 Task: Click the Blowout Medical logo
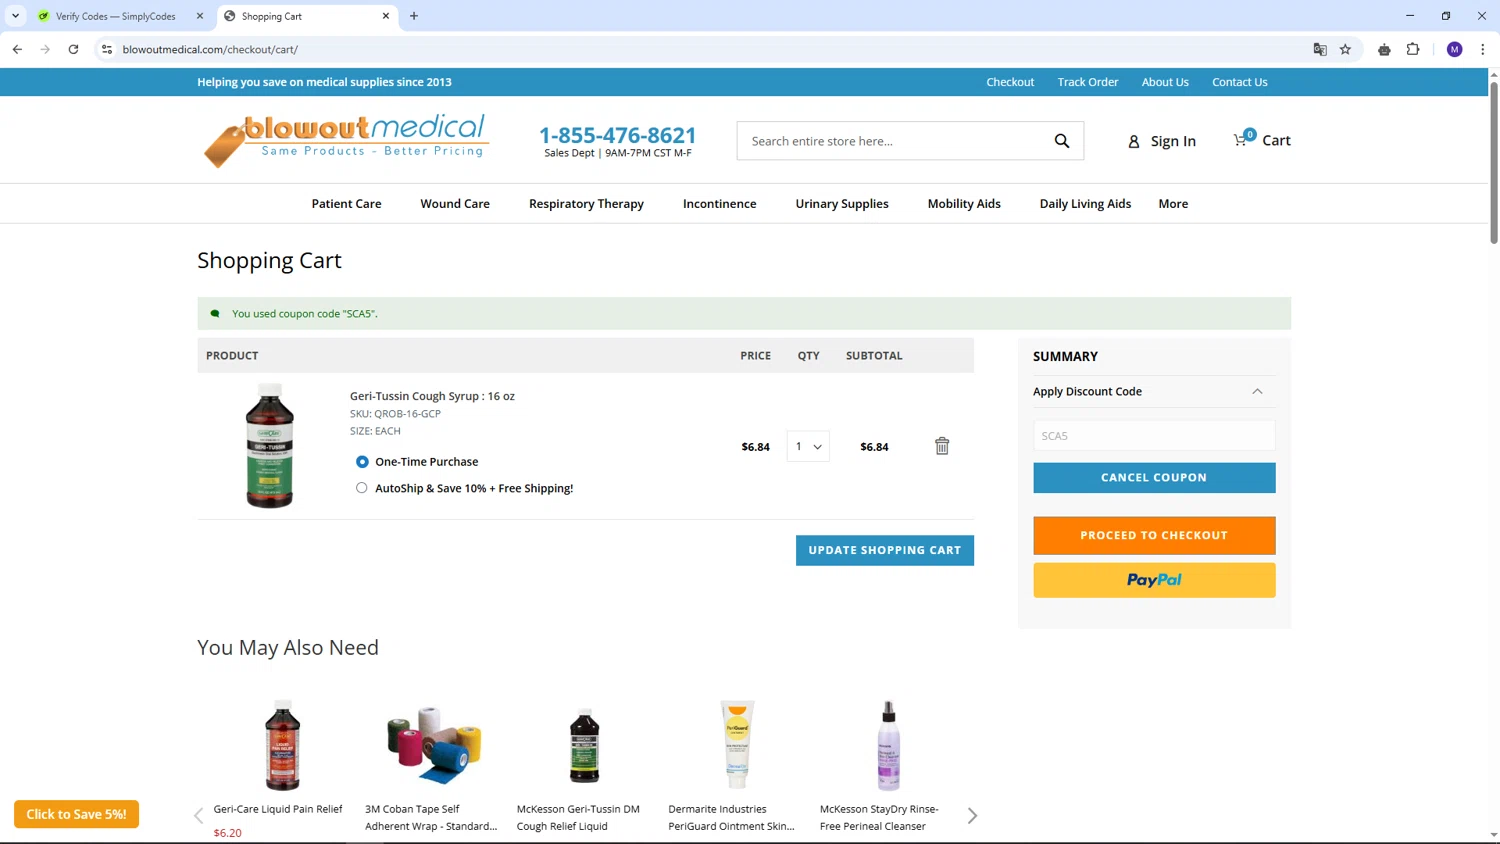[x=346, y=140]
